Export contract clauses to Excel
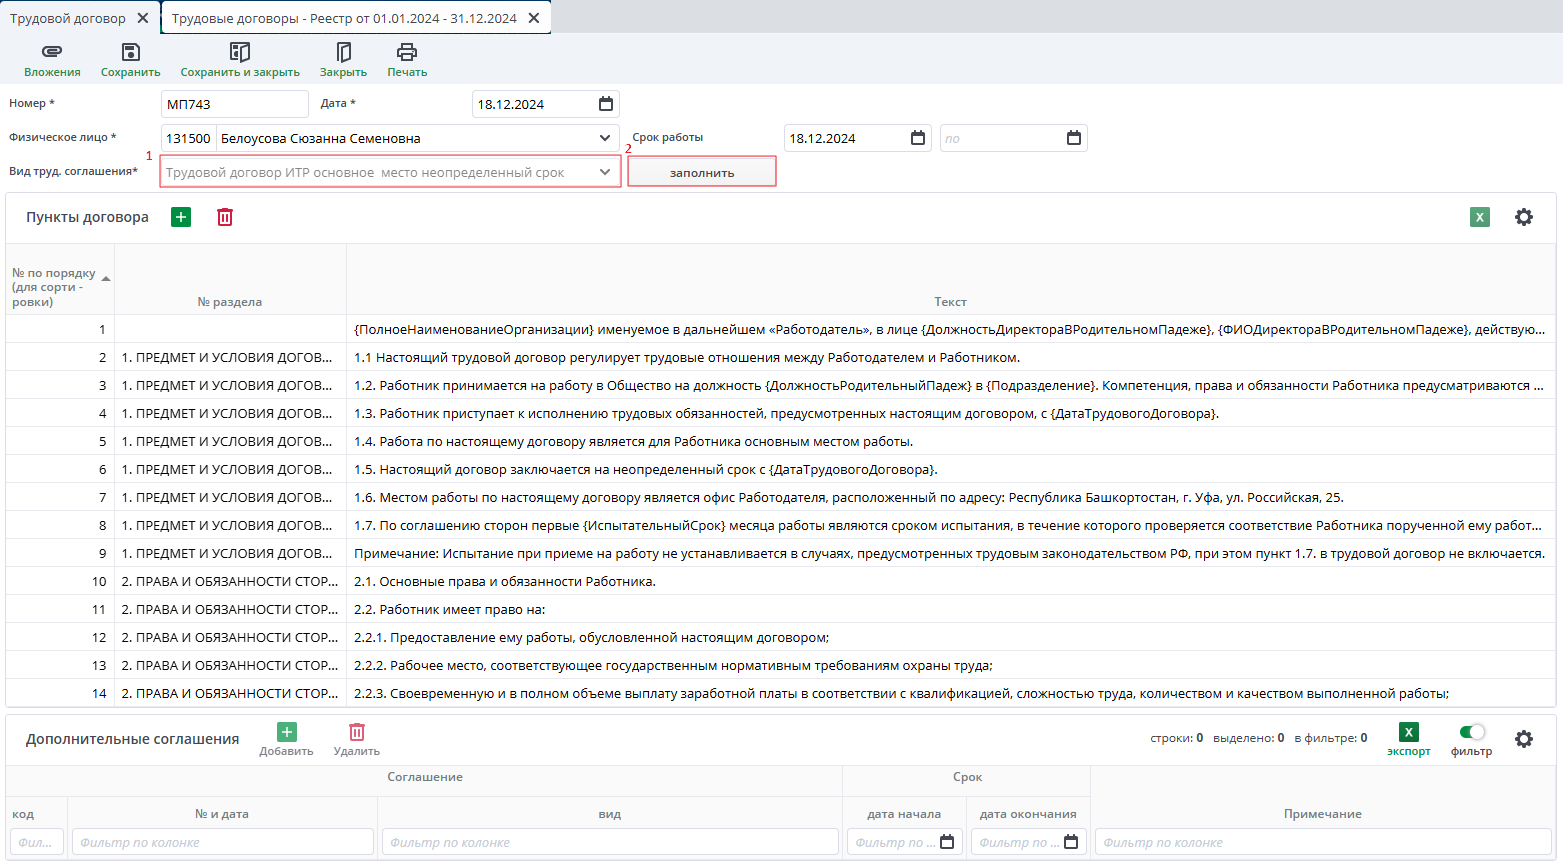Screen dimensions: 1563x868 1480,217
